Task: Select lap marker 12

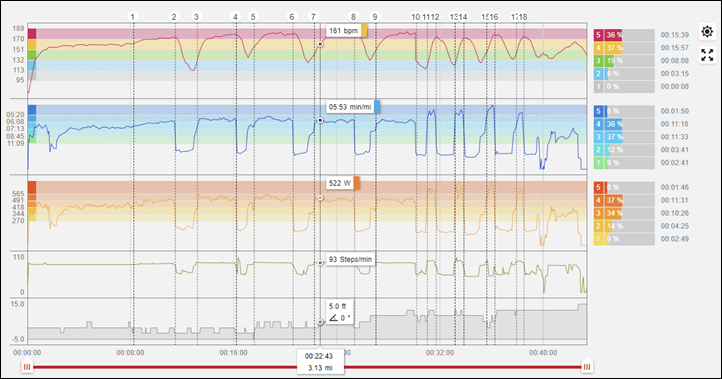Action: coord(435,17)
